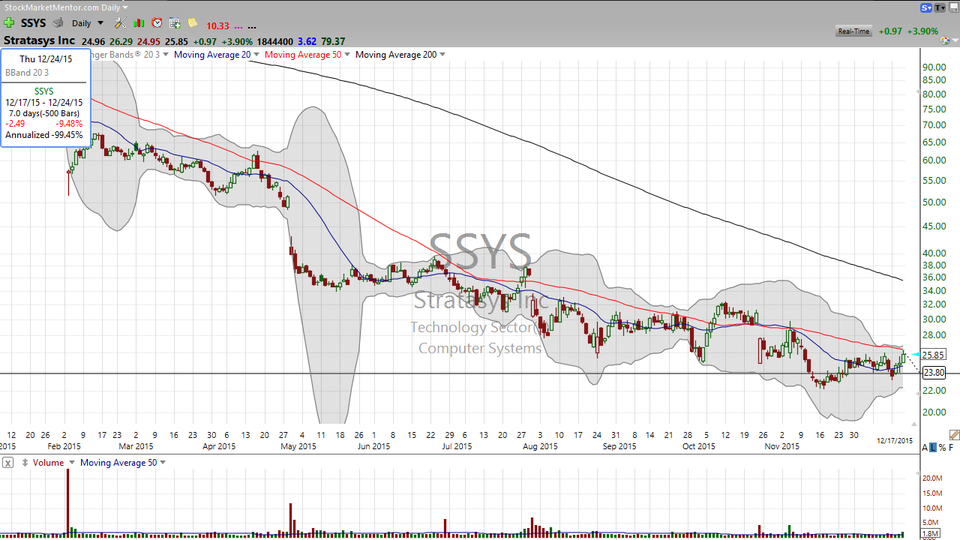Click the green 26.29 high price

(x=121, y=41)
